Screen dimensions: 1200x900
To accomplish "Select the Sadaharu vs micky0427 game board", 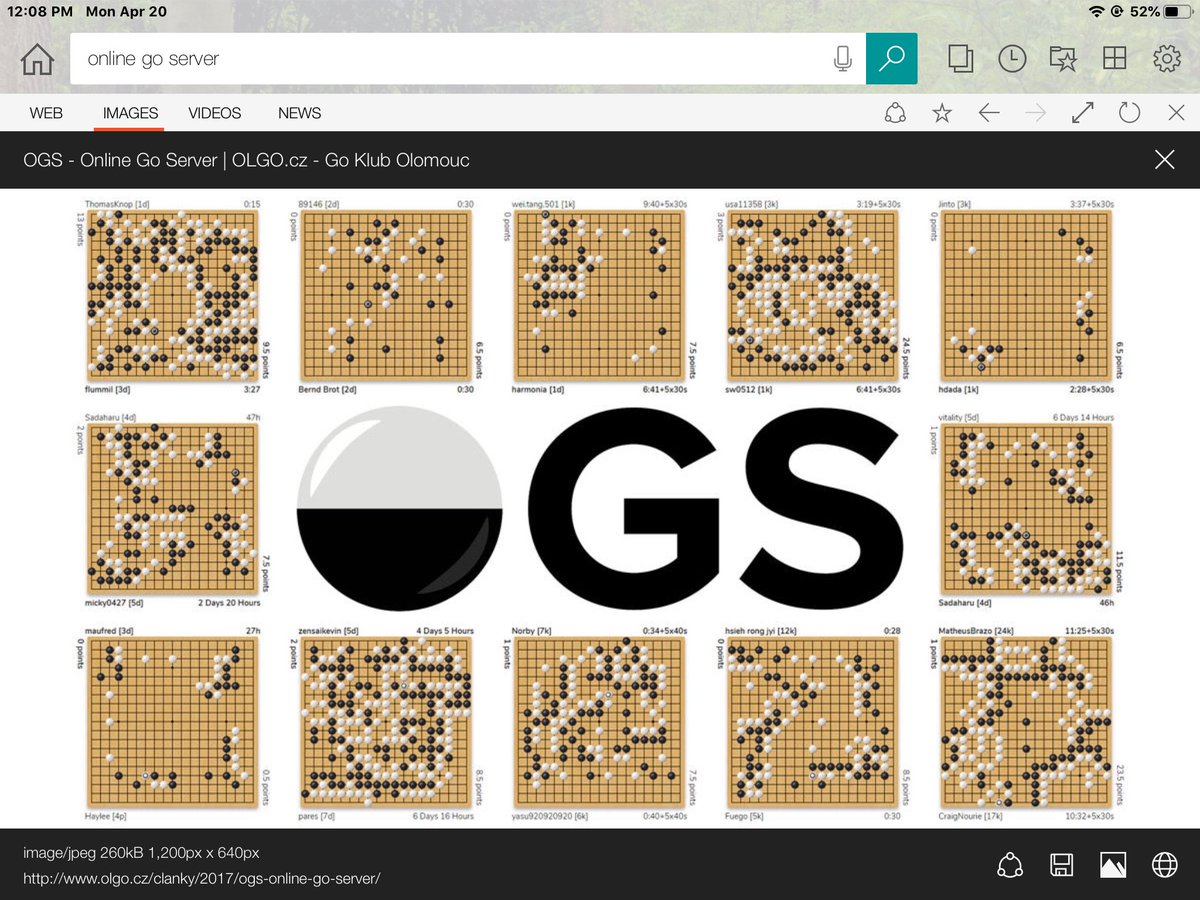I will [x=172, y=508].
